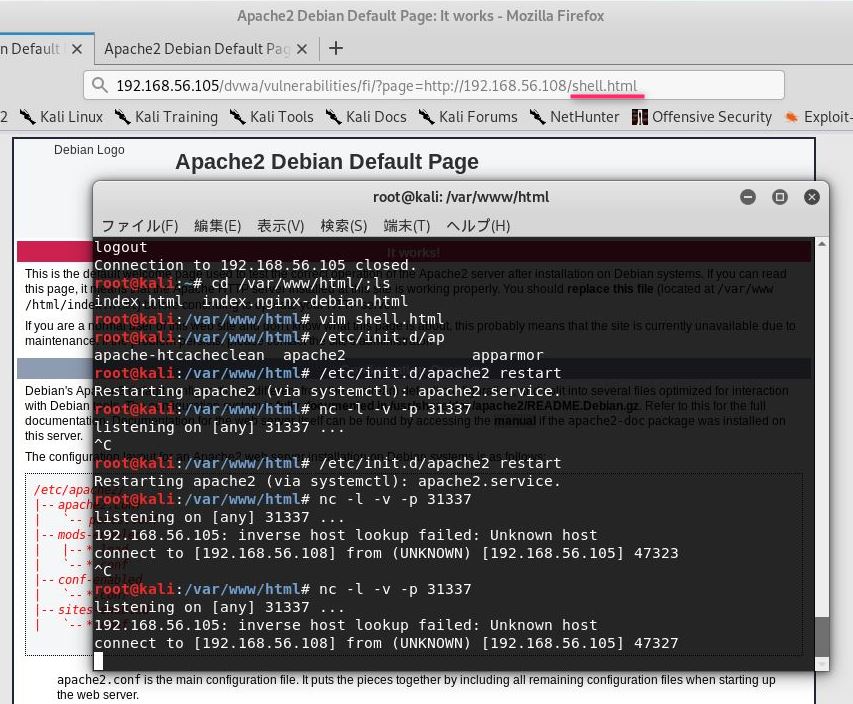The image size is (853, 704).
Task: Click the dragon icon beside Kali Docs
Action: pos(333,117)
